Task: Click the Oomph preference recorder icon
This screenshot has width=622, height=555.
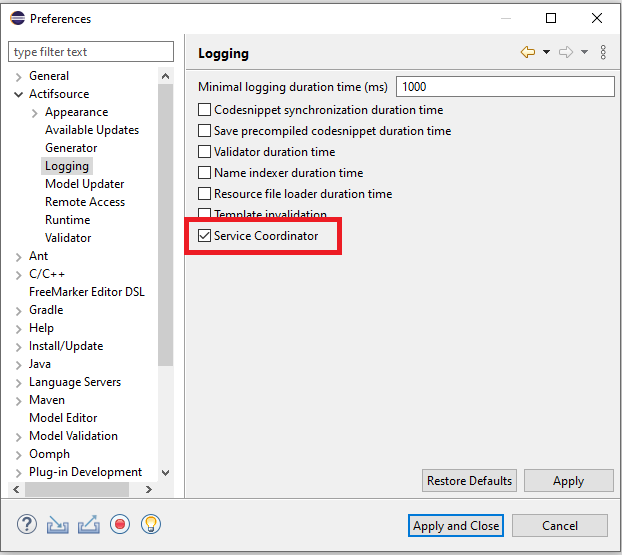Action: (x=120, y=524)
